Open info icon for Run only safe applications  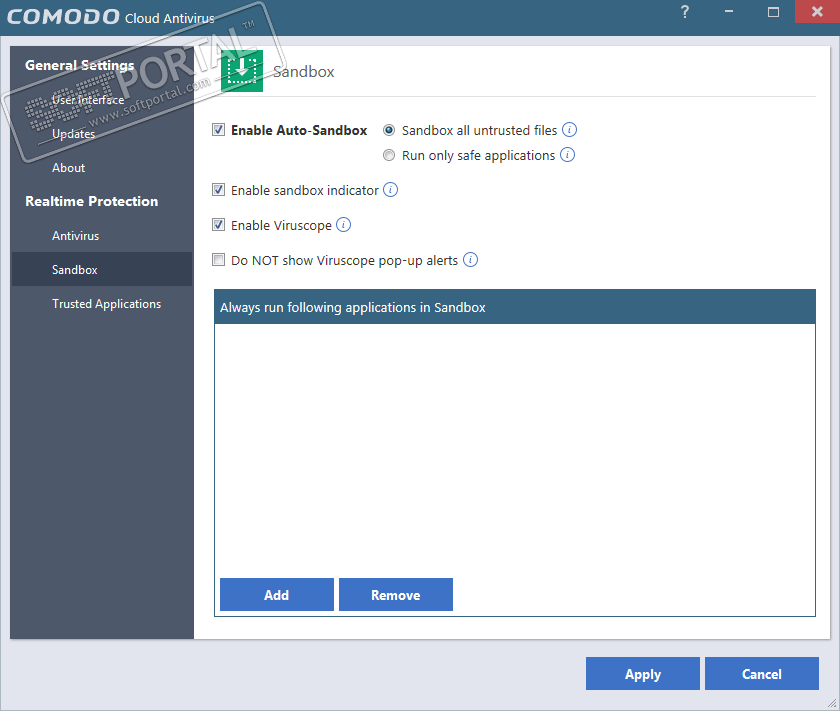click(567, 155)
